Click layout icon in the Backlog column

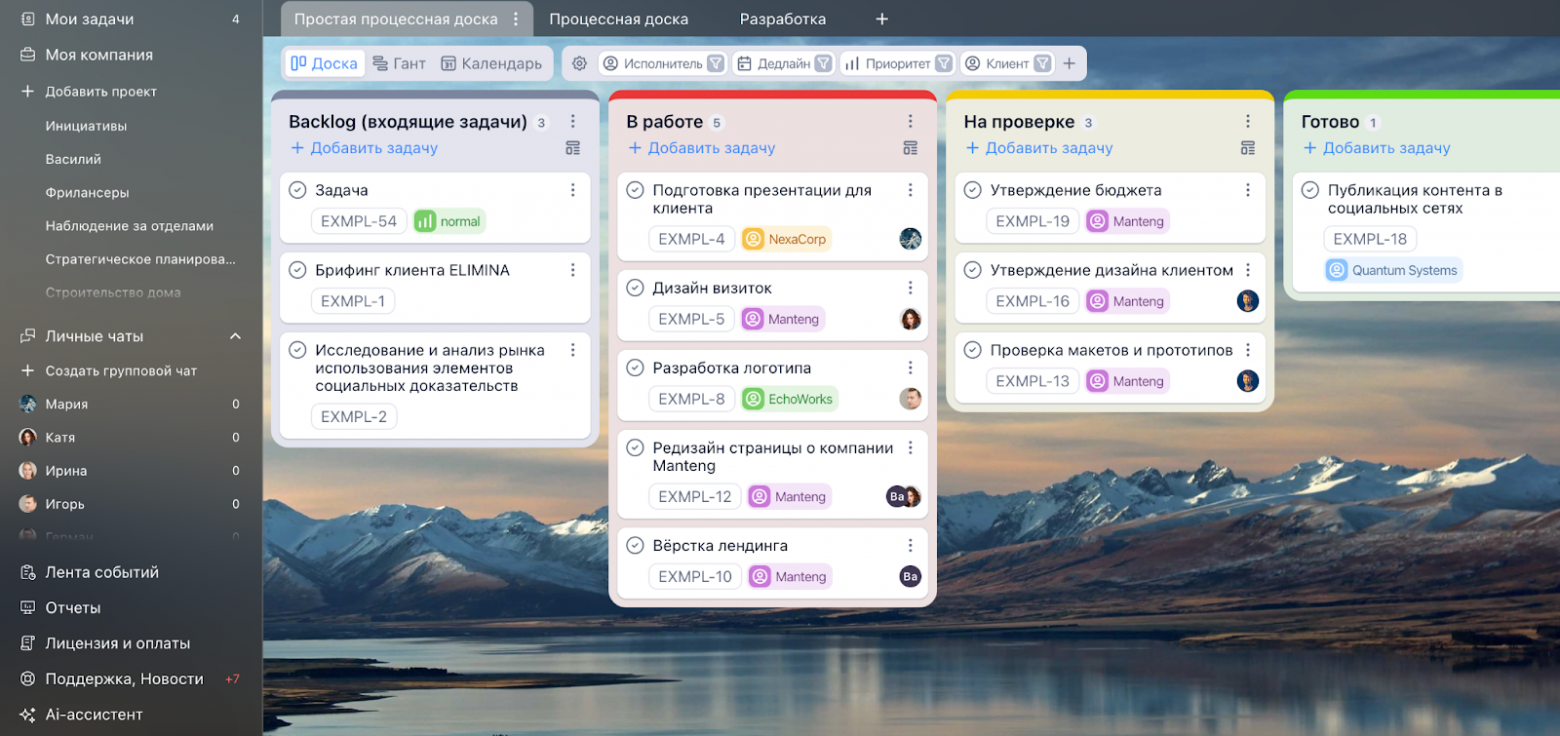(x=572, y=148)
